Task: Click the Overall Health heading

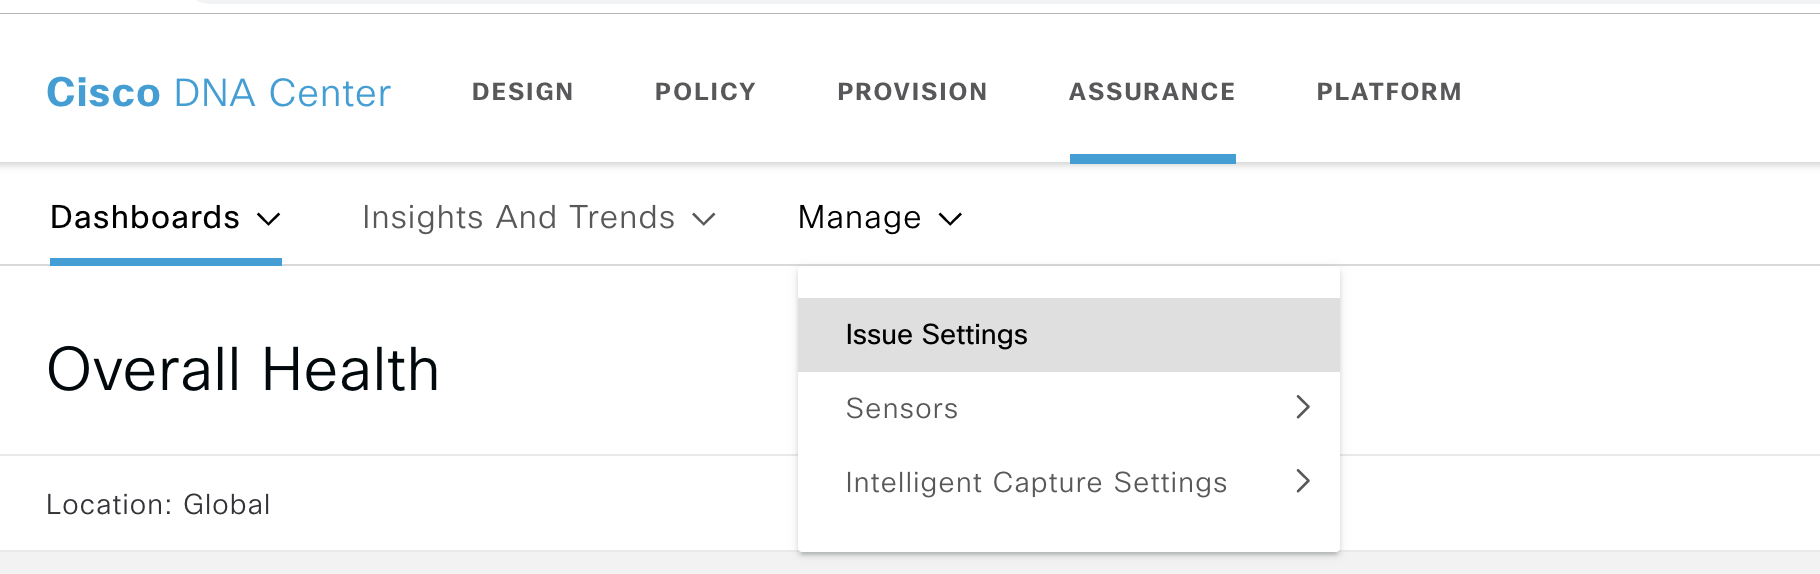Action: 243,369
